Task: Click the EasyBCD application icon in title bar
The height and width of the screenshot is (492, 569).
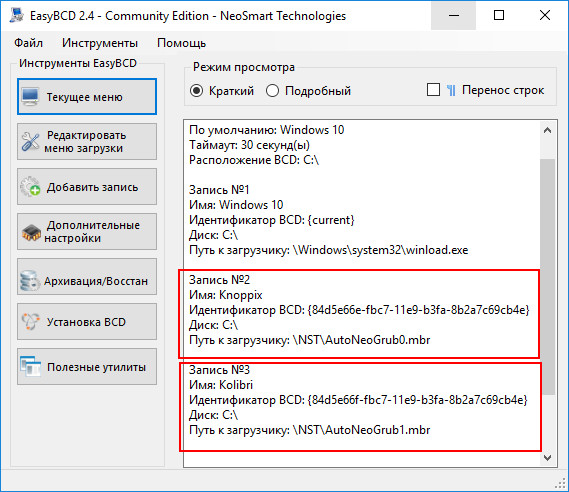Action: point(16,15)
